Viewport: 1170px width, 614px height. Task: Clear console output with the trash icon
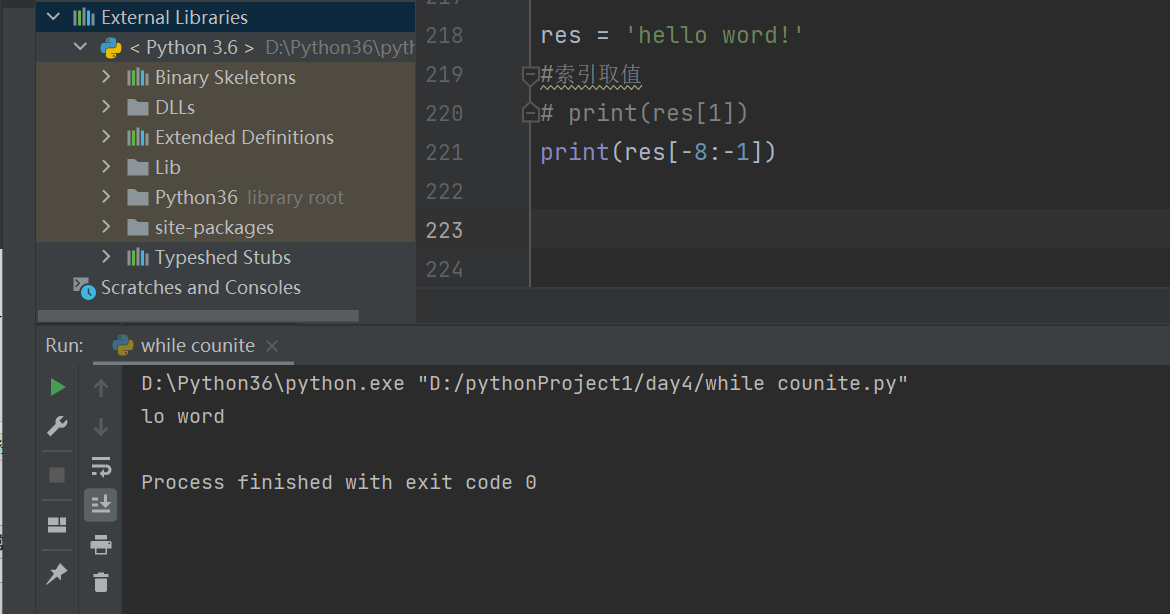[x=101, y=581]
